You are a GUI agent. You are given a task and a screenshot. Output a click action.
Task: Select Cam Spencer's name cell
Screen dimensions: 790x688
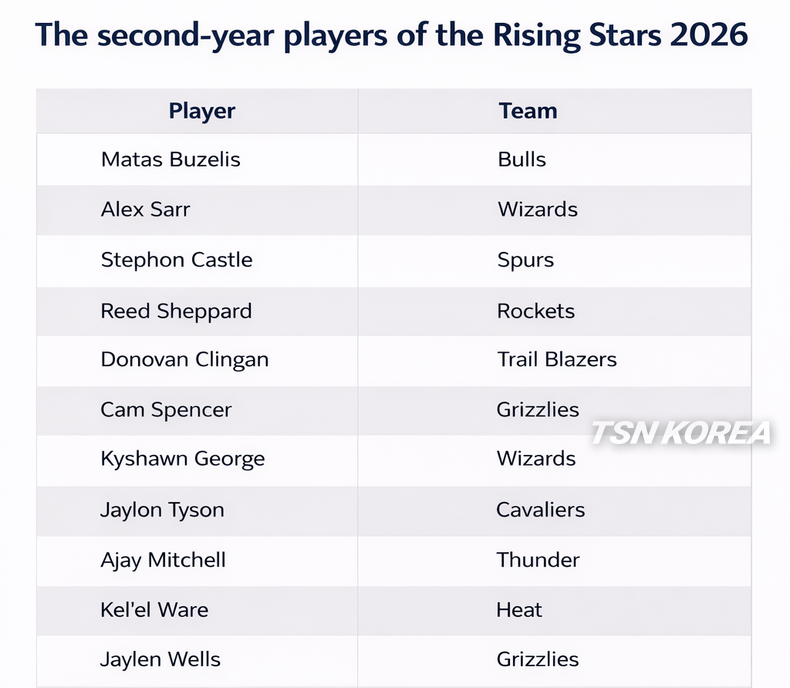(166, 410)
